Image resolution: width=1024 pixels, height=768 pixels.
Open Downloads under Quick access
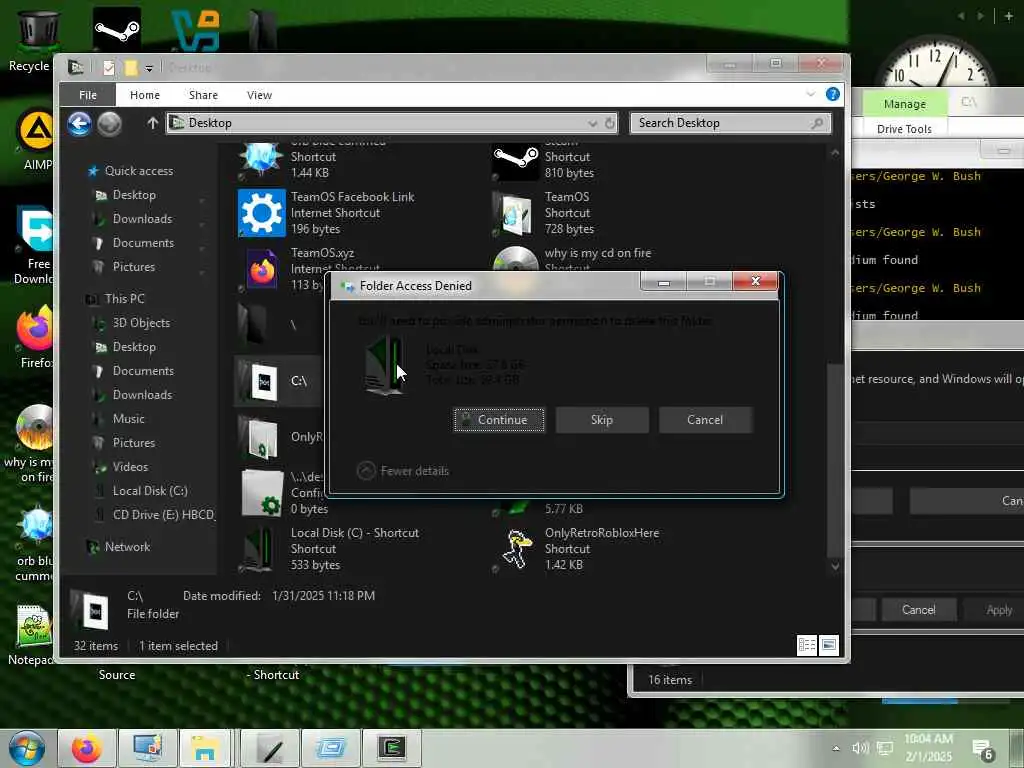click(142, 219)
